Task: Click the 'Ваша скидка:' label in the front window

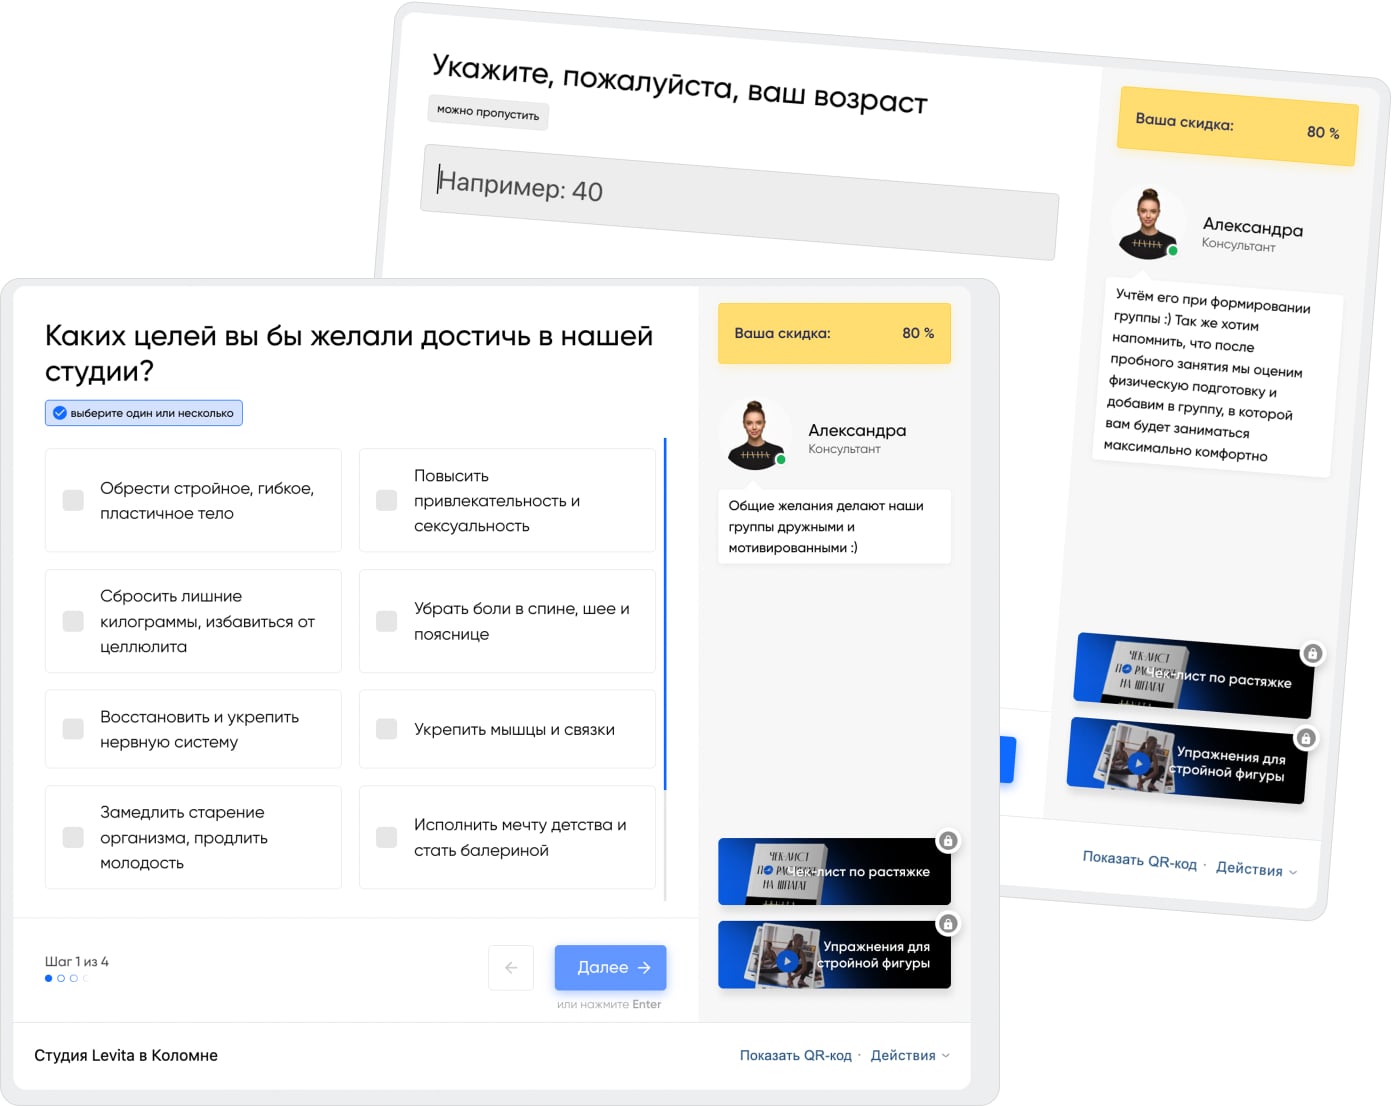Action: tap(782, 333)
